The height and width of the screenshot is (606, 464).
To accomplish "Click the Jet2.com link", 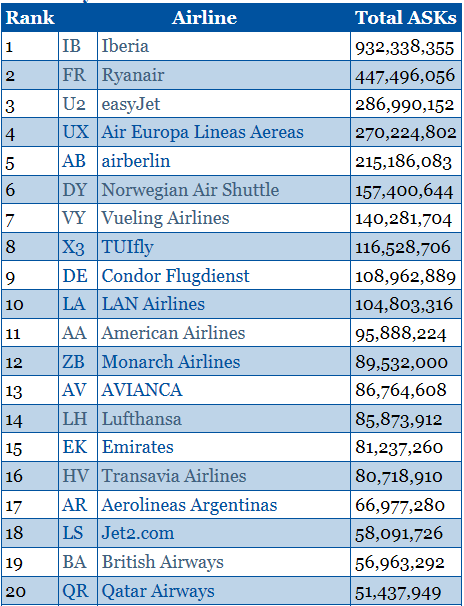I will [x=138, y=533].
